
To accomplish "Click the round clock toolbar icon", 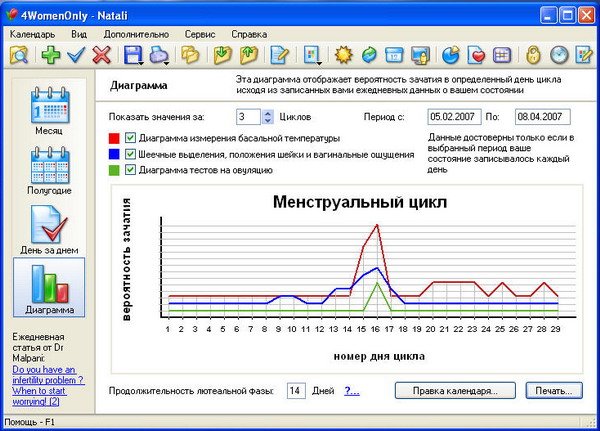I will point(559,55).
